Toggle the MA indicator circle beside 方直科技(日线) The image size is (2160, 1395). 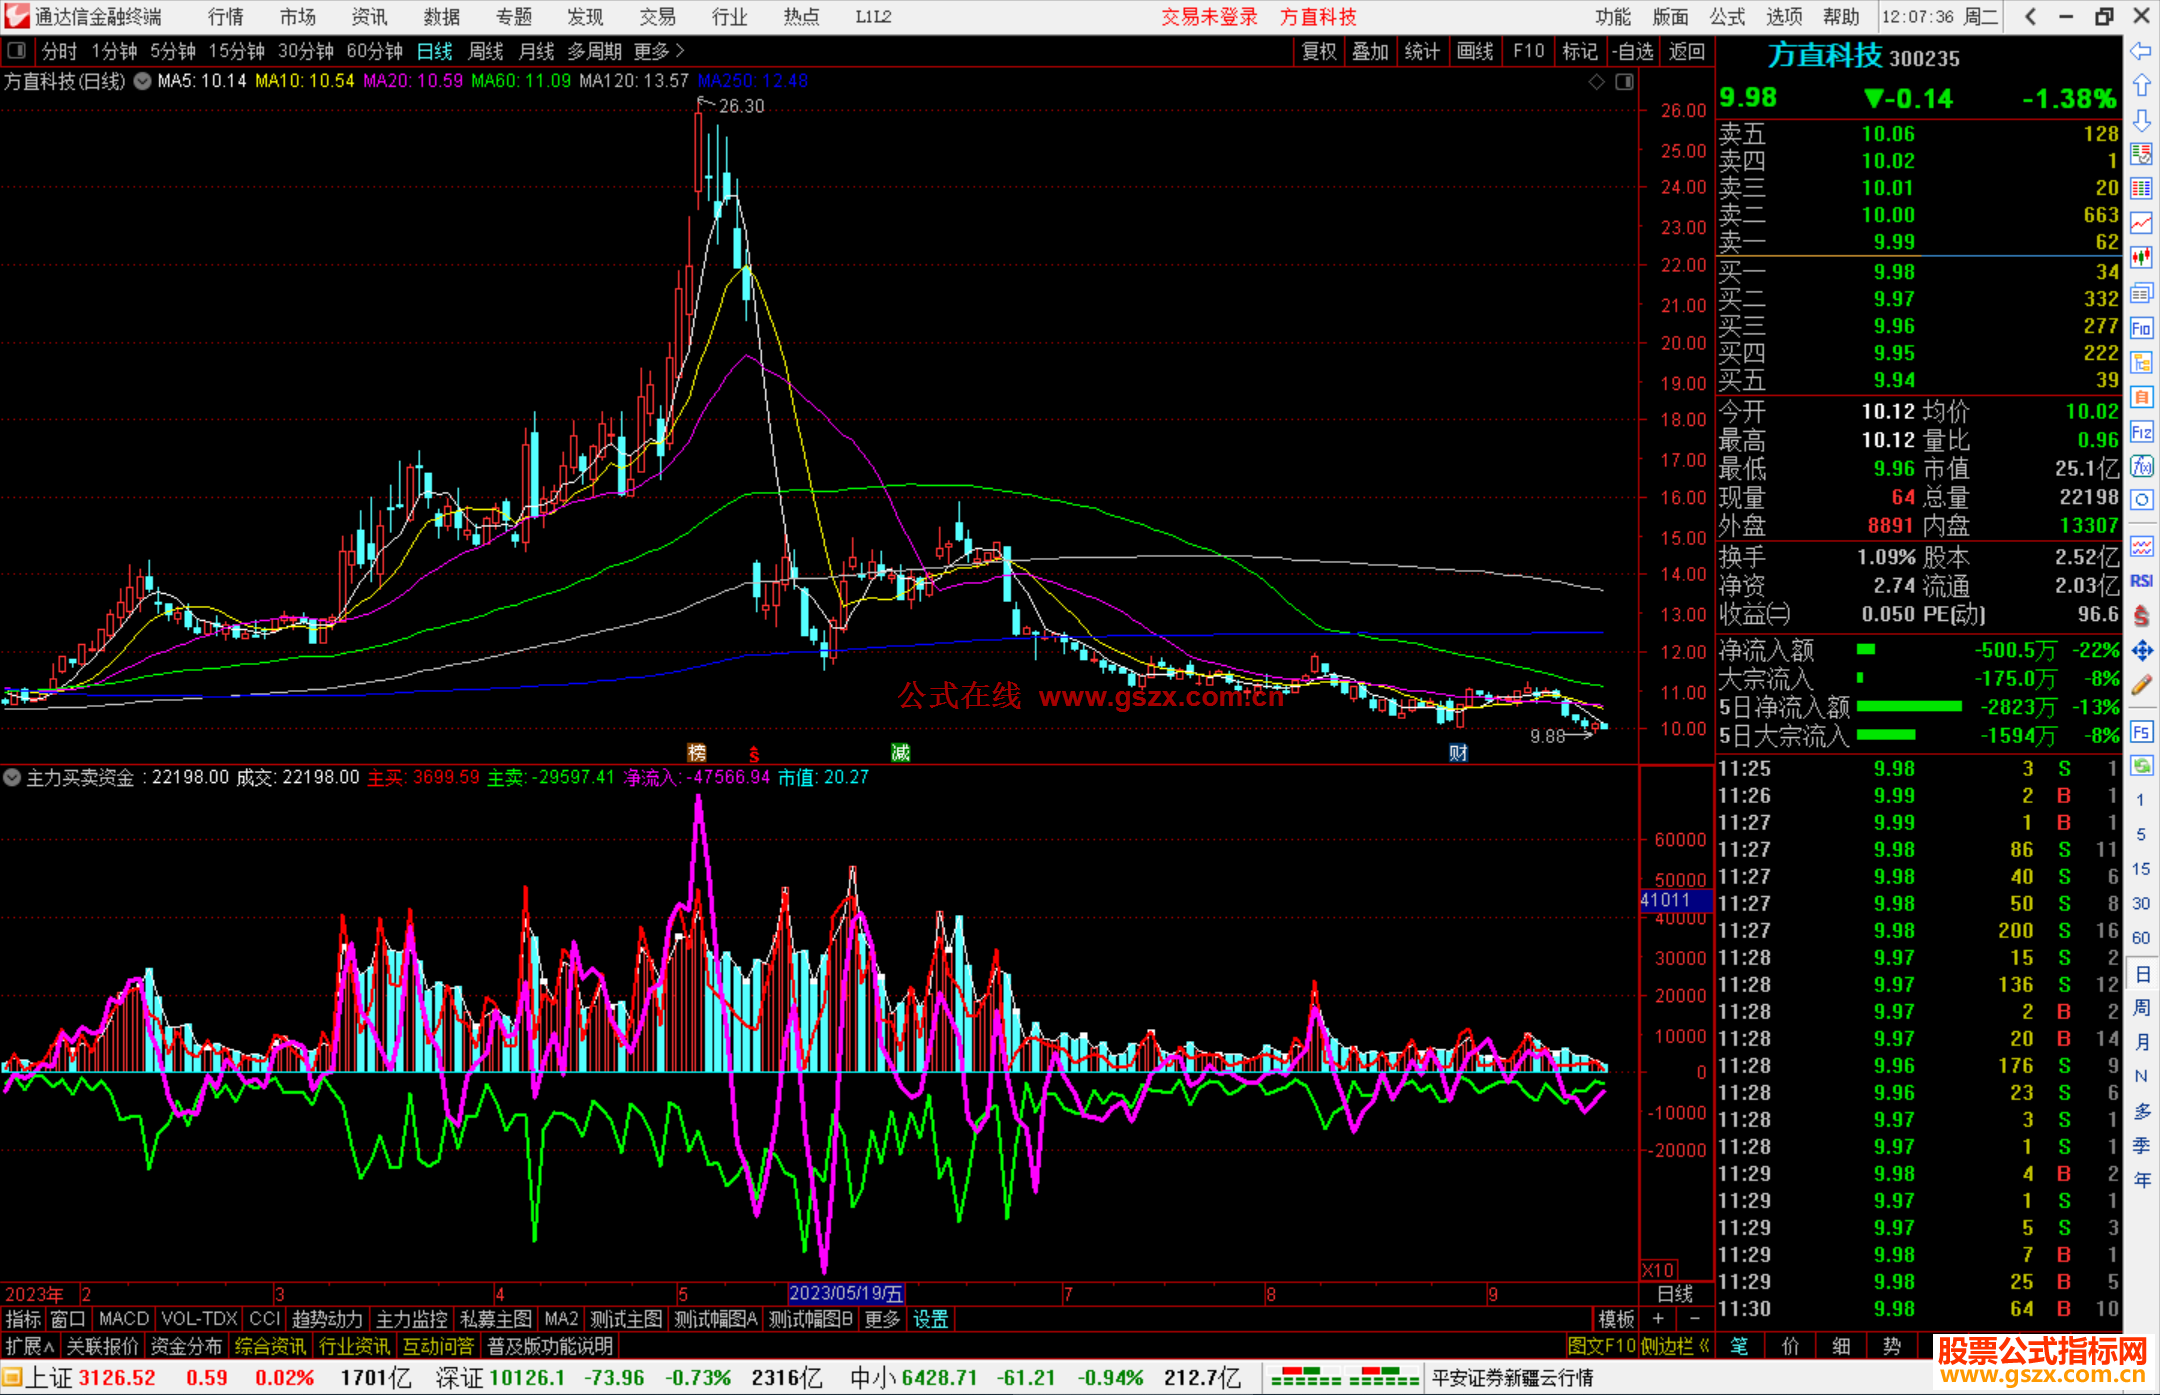142,81
